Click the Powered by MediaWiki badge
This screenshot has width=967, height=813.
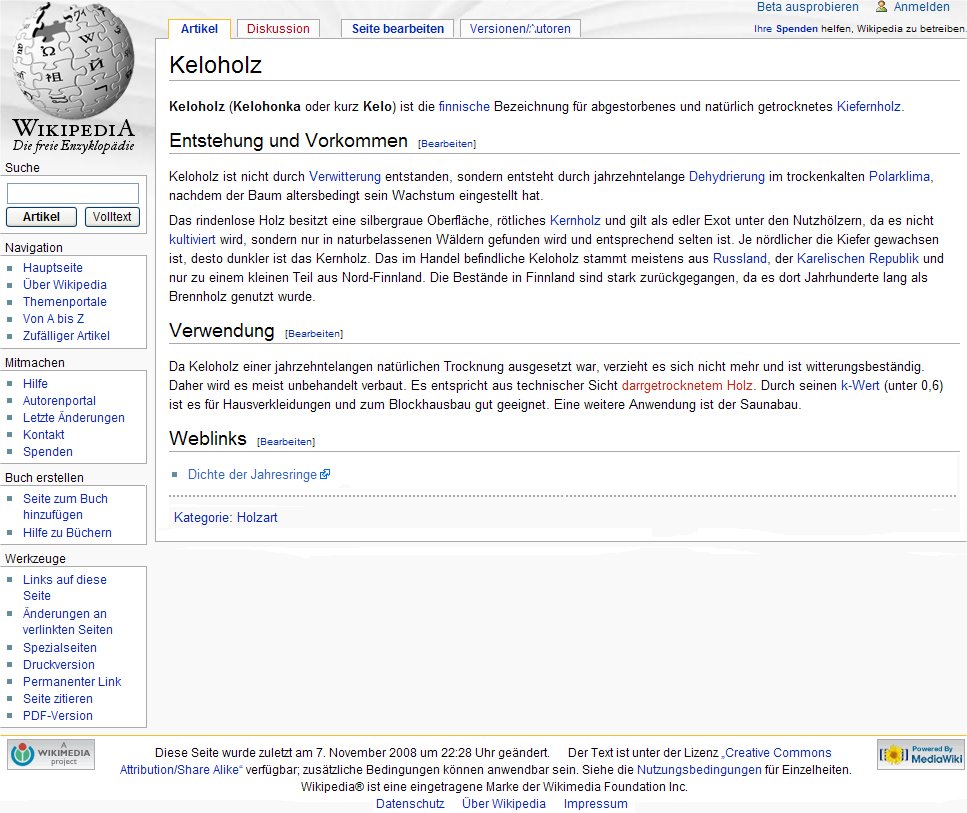coord(920,754)
